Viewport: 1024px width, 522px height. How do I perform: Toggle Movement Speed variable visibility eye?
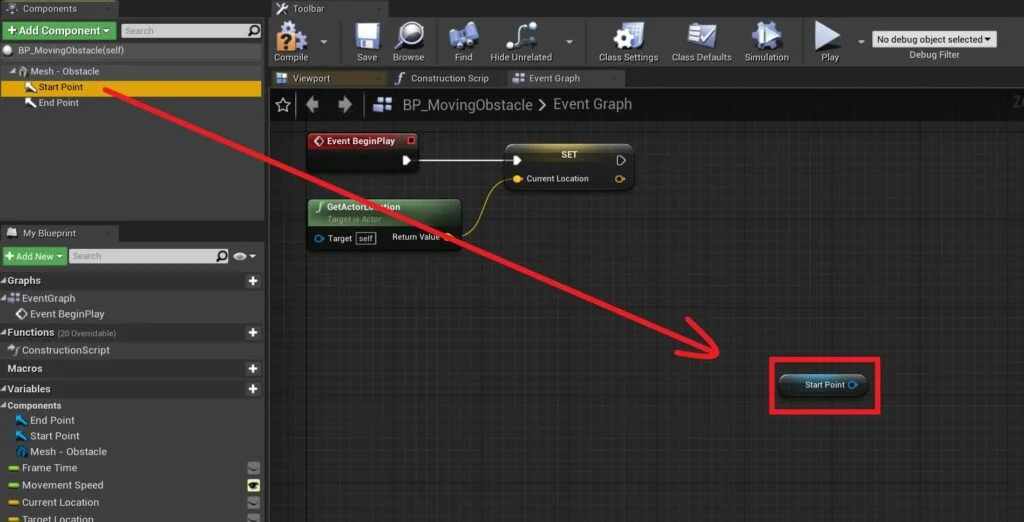coord(254,485)
